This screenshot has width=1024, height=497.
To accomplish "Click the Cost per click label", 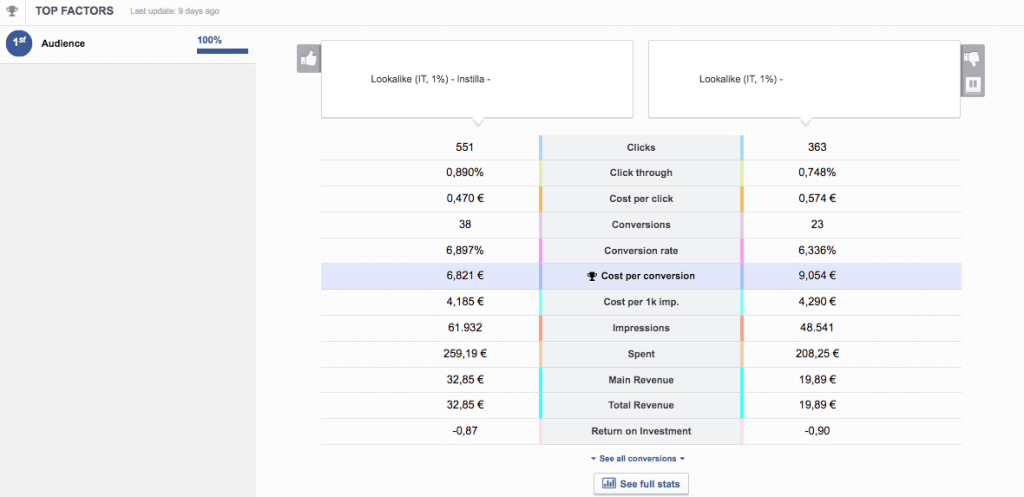I will click(641, 199).
